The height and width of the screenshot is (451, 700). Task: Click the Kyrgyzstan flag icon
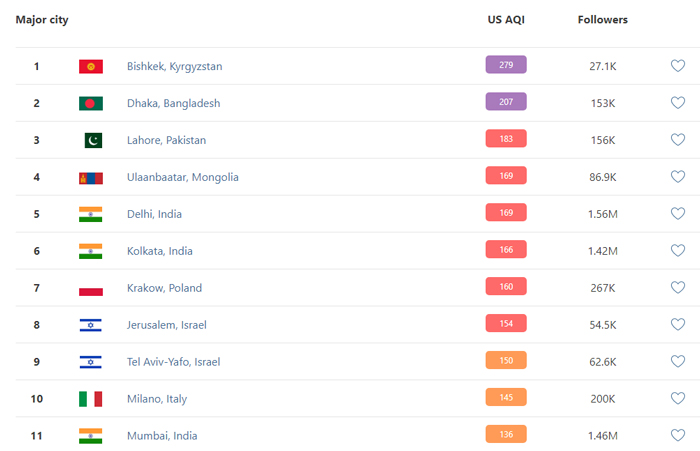91,66
